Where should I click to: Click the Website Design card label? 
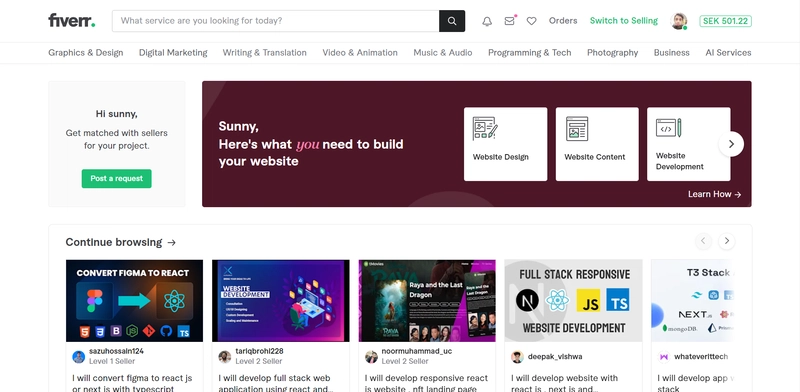[x=501, y=157]
